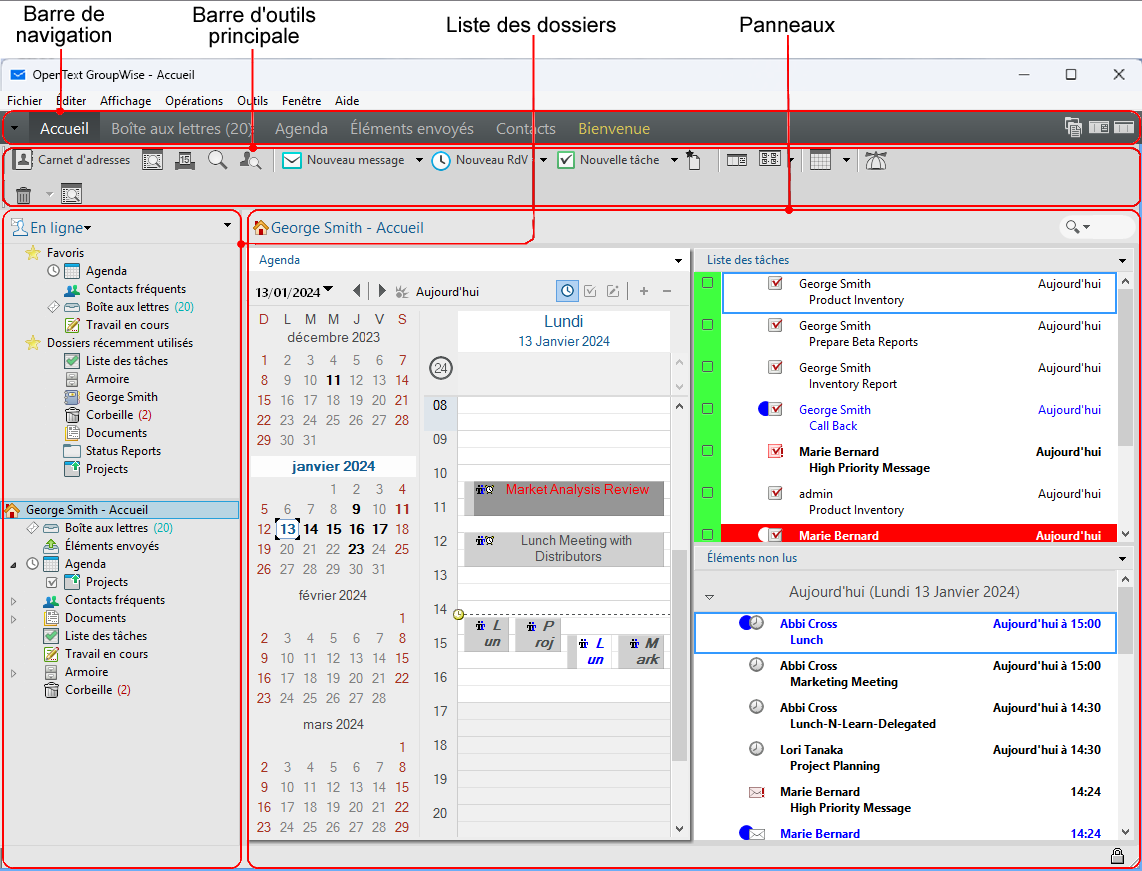The image size is (1142, 871).
Task: Expand the Contacts fréquents tree node
Action: point(13,601)
